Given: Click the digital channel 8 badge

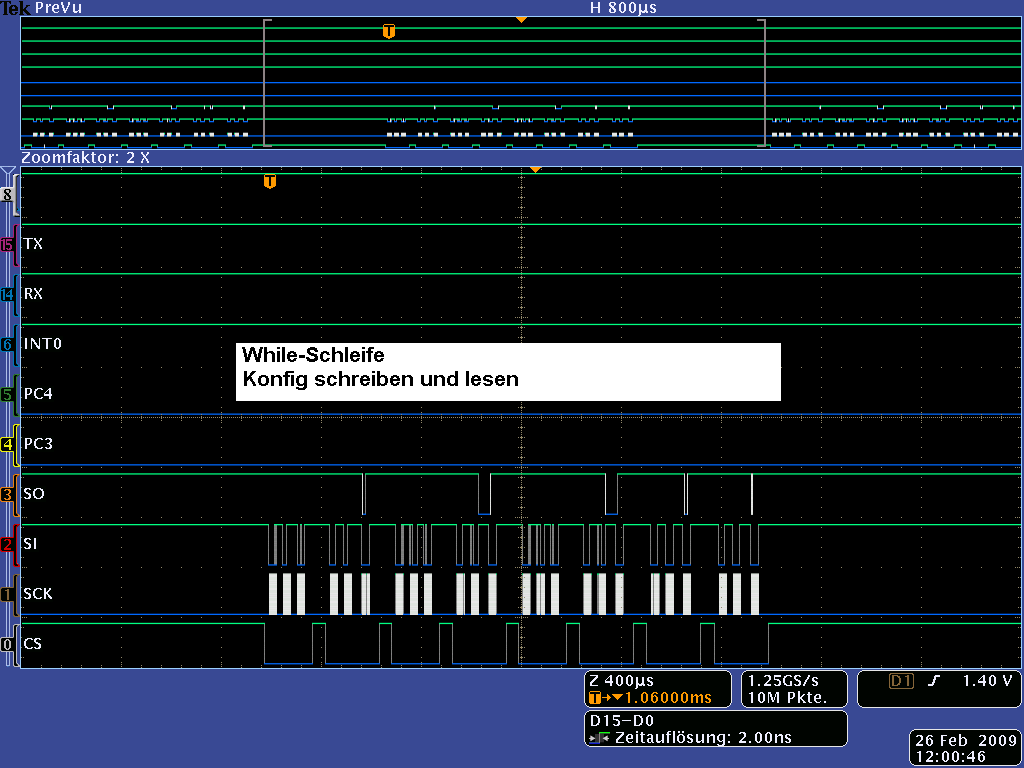Looking at the screenshot, I should pos(7,195).
